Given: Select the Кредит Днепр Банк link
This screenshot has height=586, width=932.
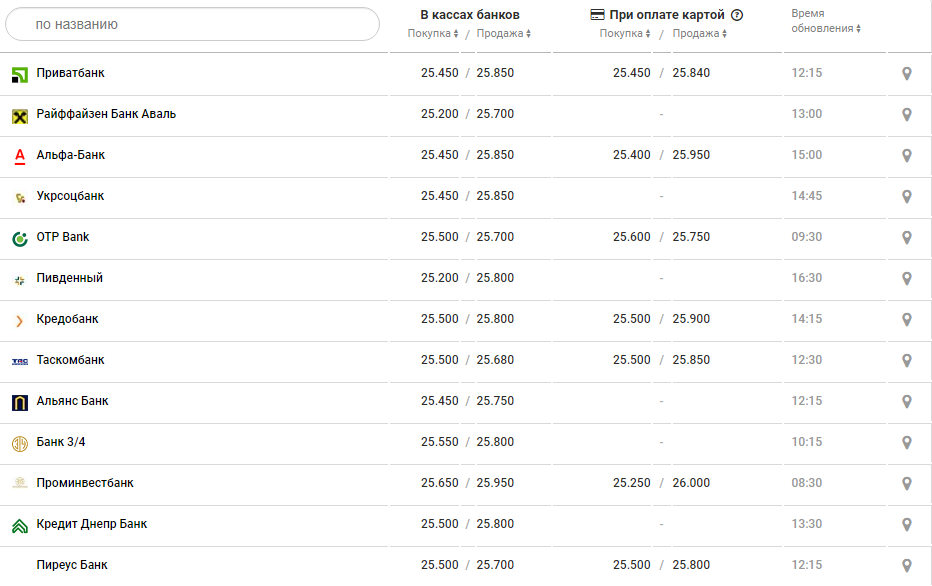Looking at the screenshot, I should (x=92, y=524).
